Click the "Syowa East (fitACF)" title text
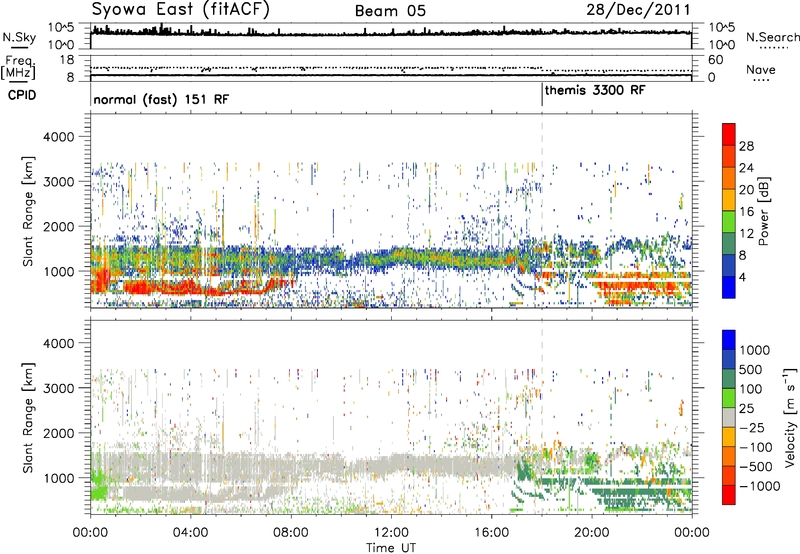 [x=181, y=9]
